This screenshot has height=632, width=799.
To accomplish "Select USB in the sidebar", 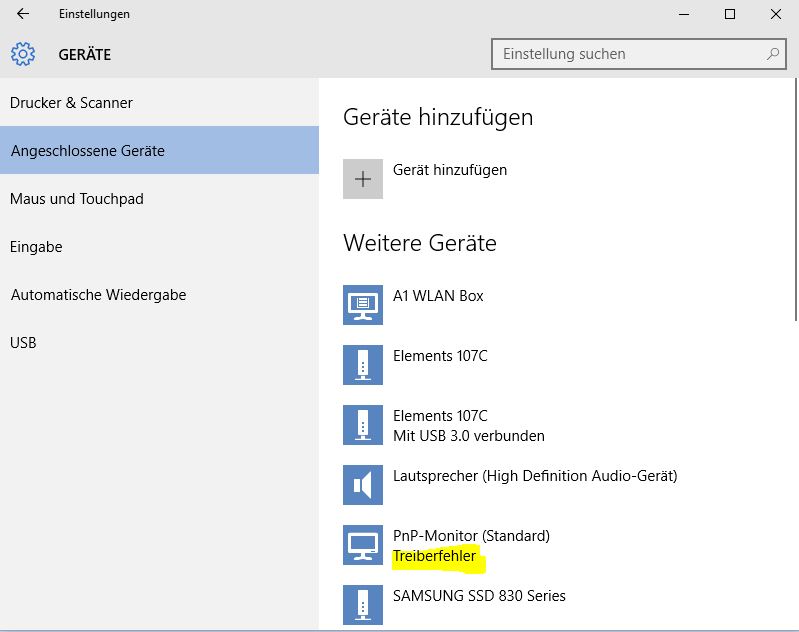I will pyautogui.click(x=23, y=343).
